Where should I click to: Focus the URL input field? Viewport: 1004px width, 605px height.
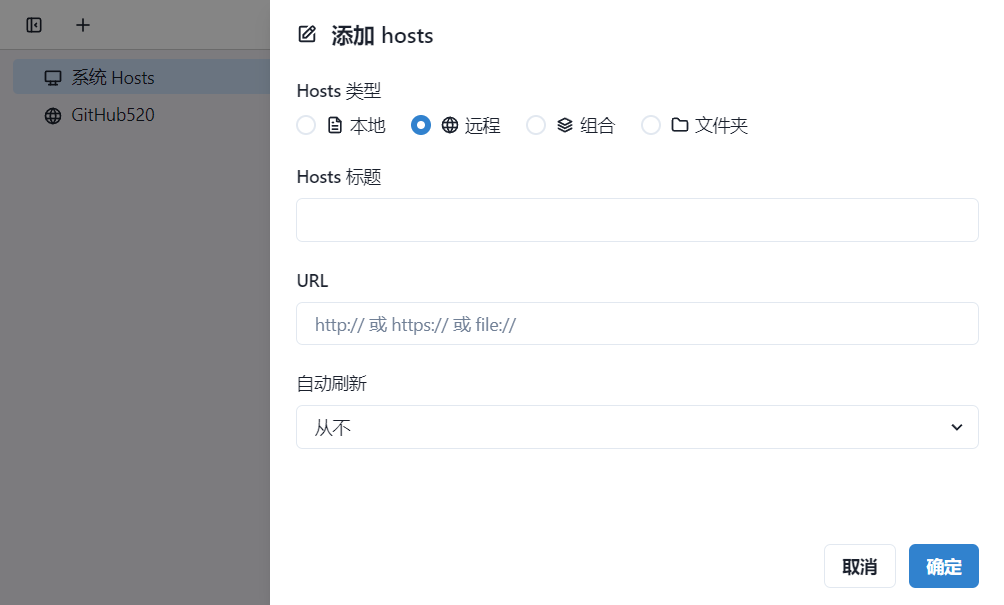point(637,324)
